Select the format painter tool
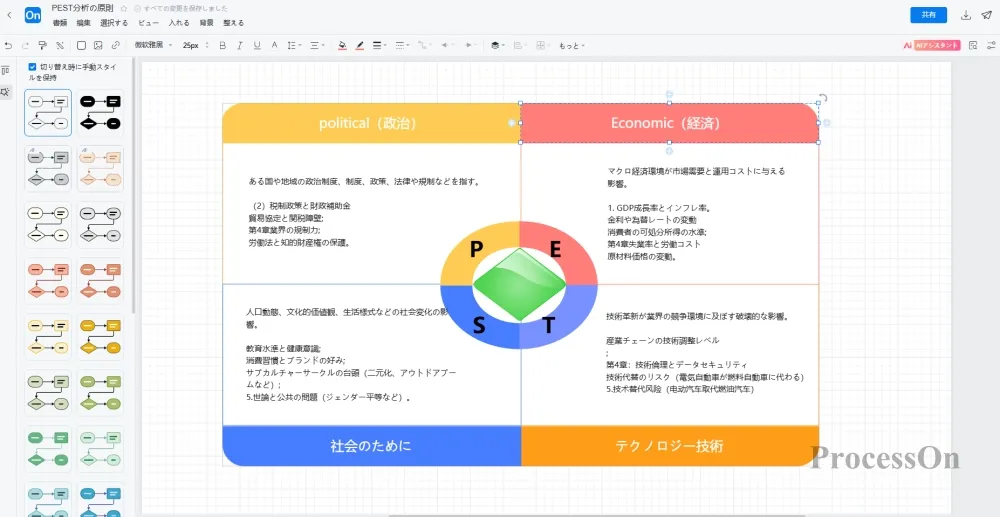Viewport: 1000px width, 517px height. (42, 45)
